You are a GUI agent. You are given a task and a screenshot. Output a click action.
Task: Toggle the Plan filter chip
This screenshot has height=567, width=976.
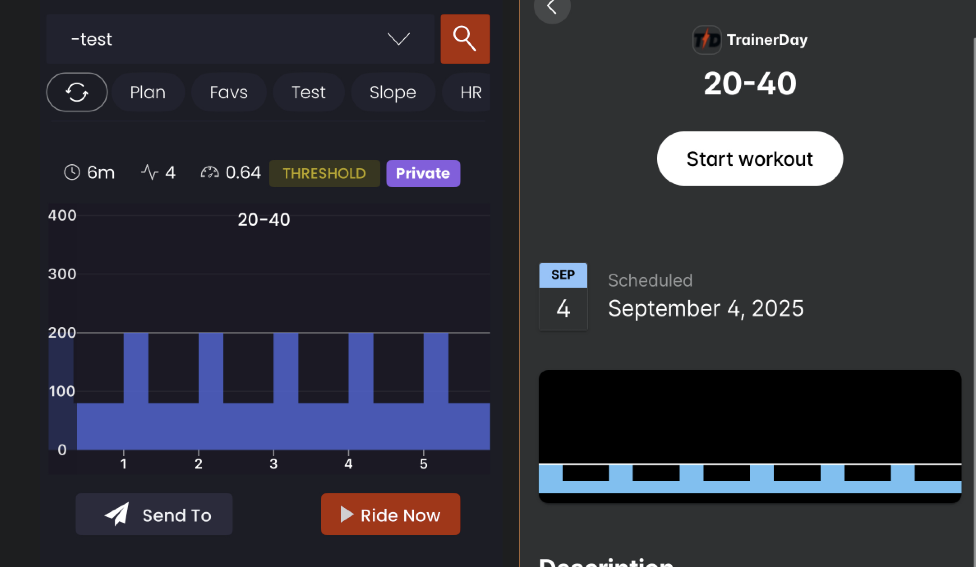click(x=147, y=92)
